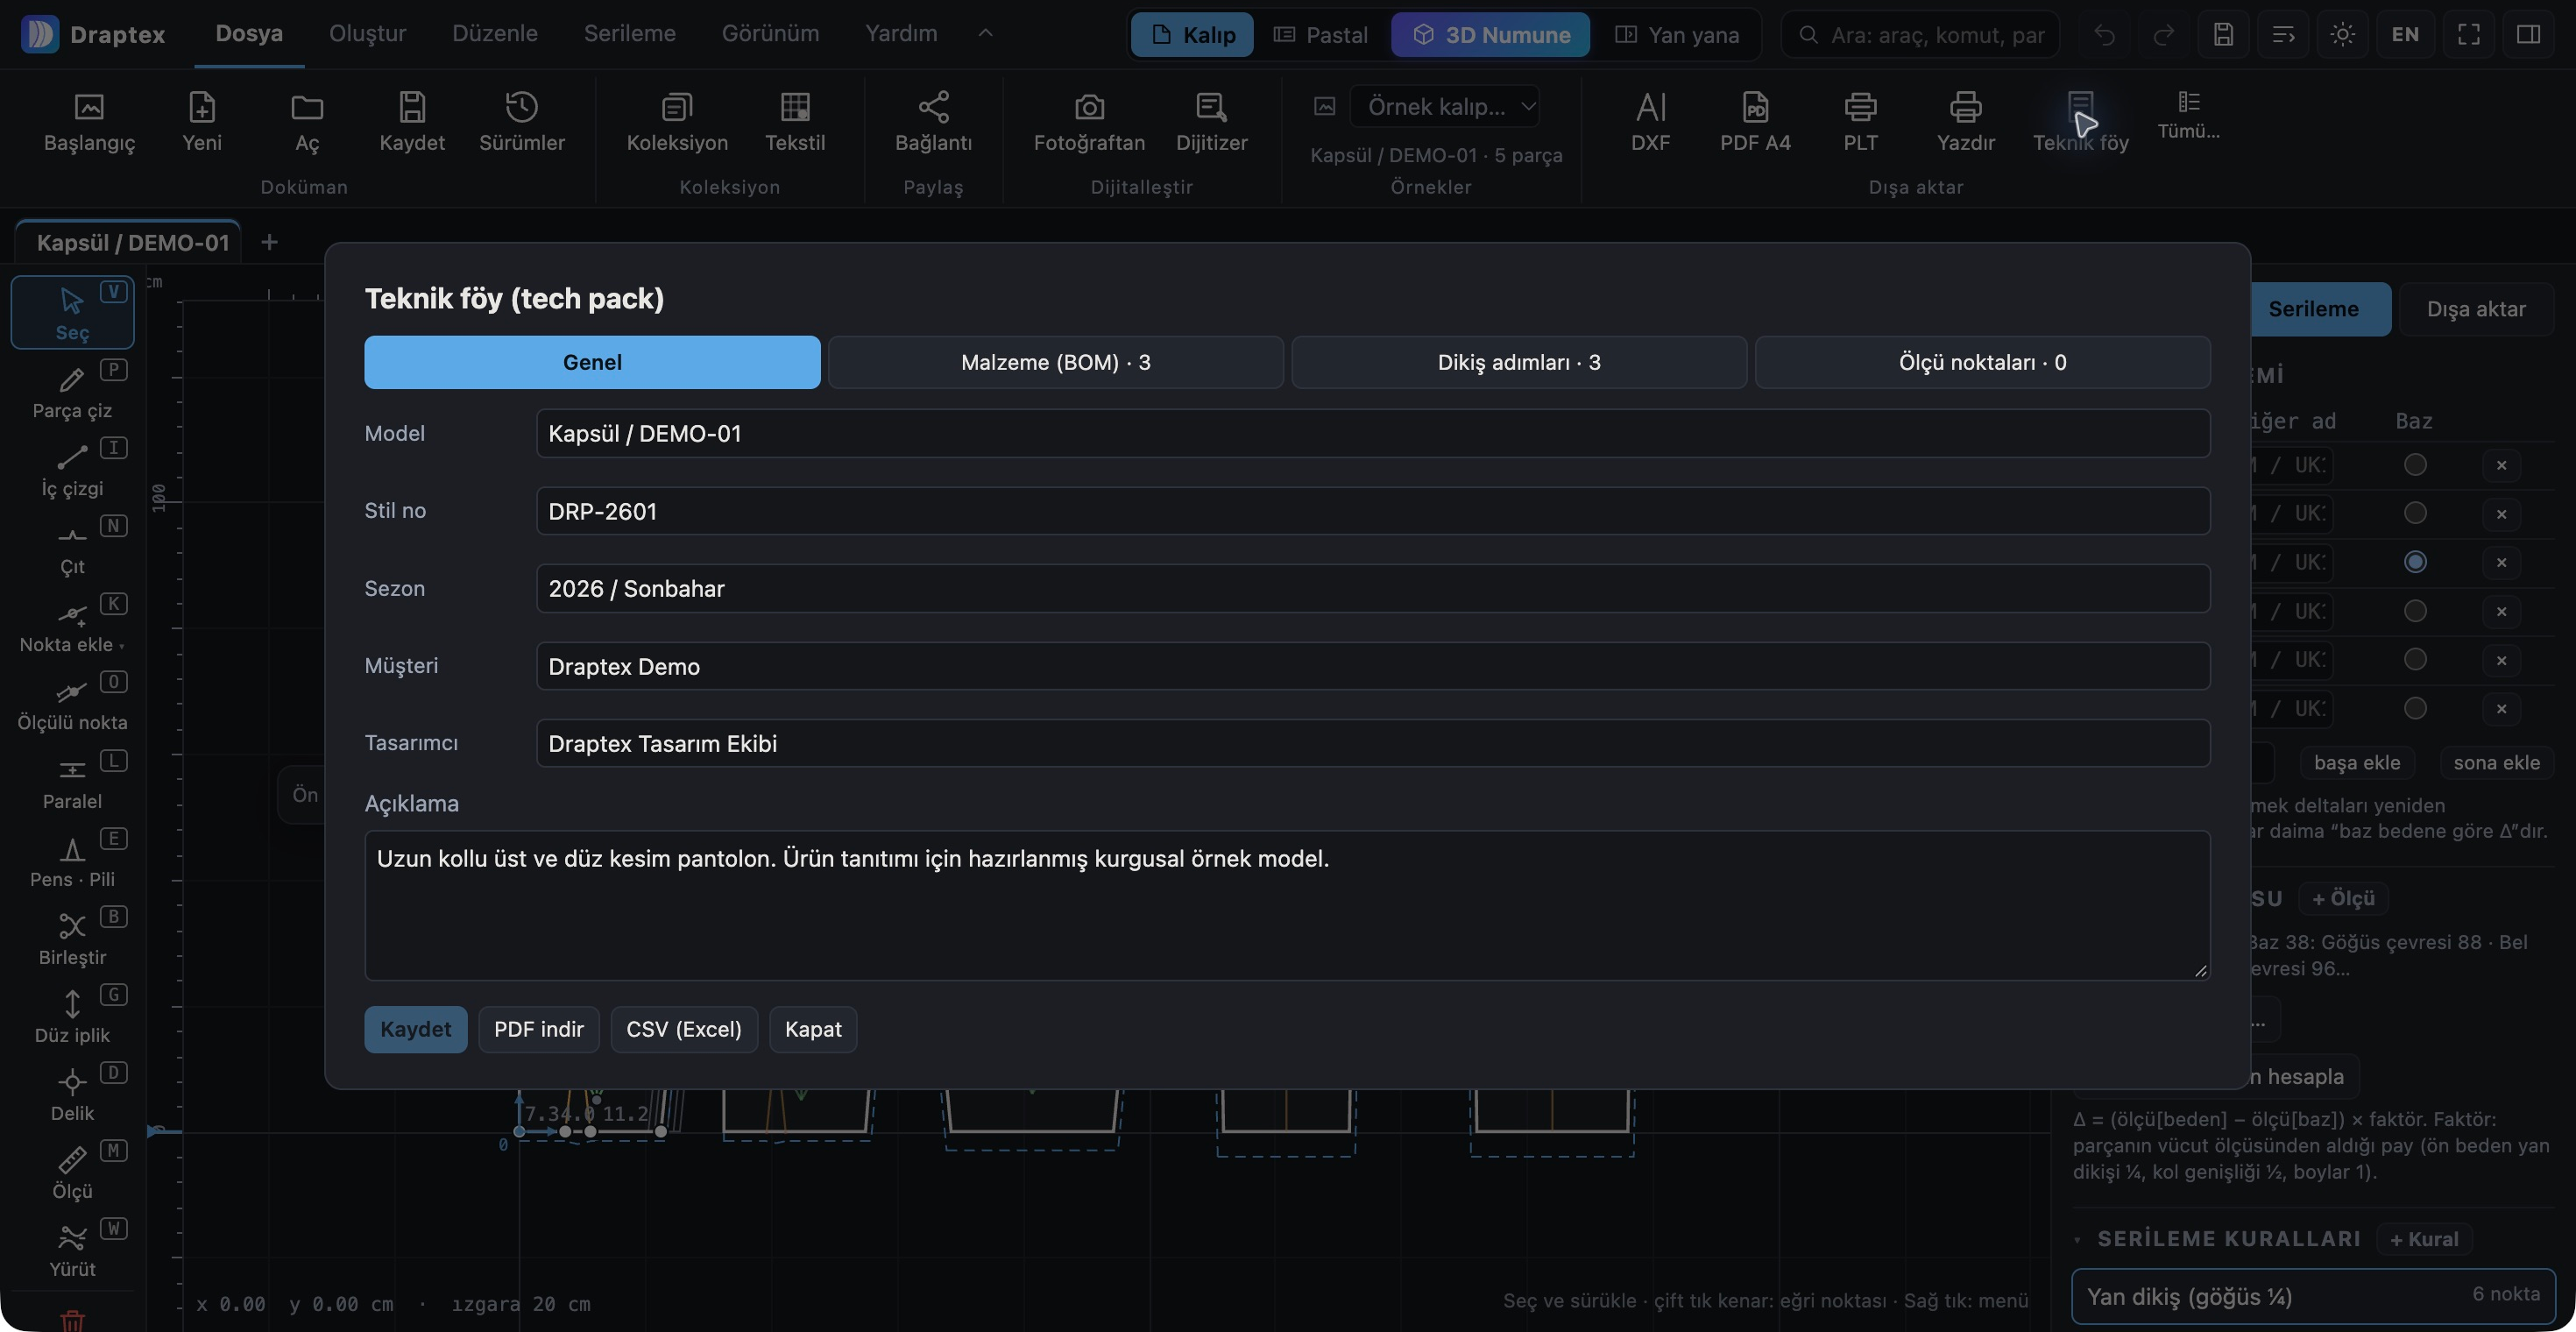The height and width of the screenshot is (1332, 2576).
Task: Go to Ölçü noktaları tab
Action: point(1982,362)
